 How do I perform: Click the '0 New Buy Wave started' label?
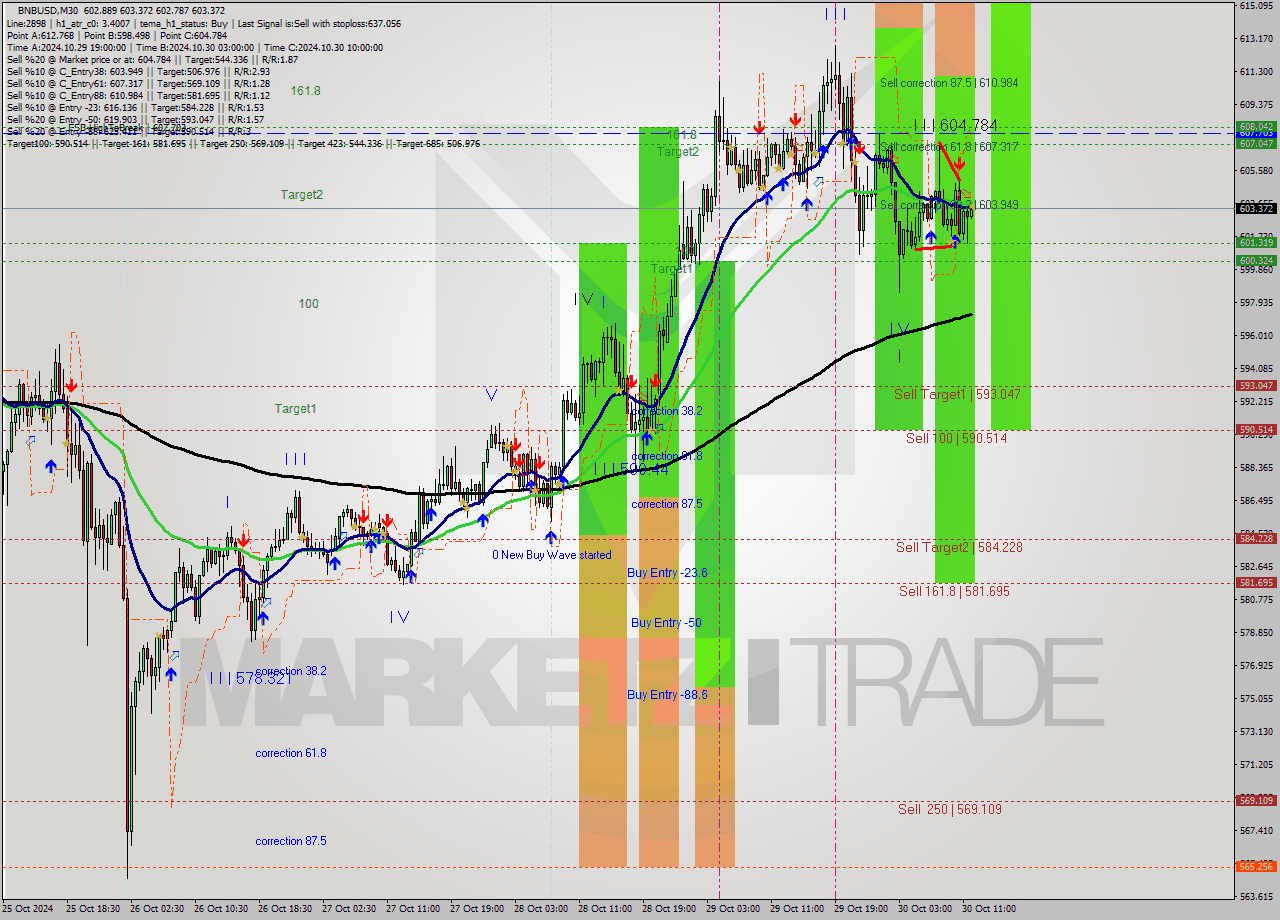551,555
